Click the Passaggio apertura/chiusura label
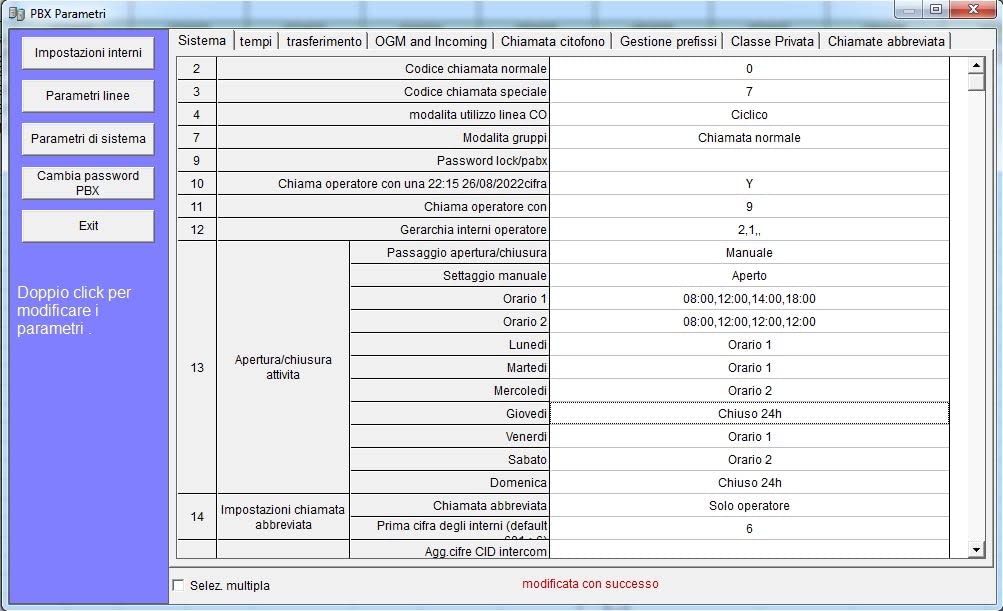Viewport: 1003px width, 611px height. point(450,253)
